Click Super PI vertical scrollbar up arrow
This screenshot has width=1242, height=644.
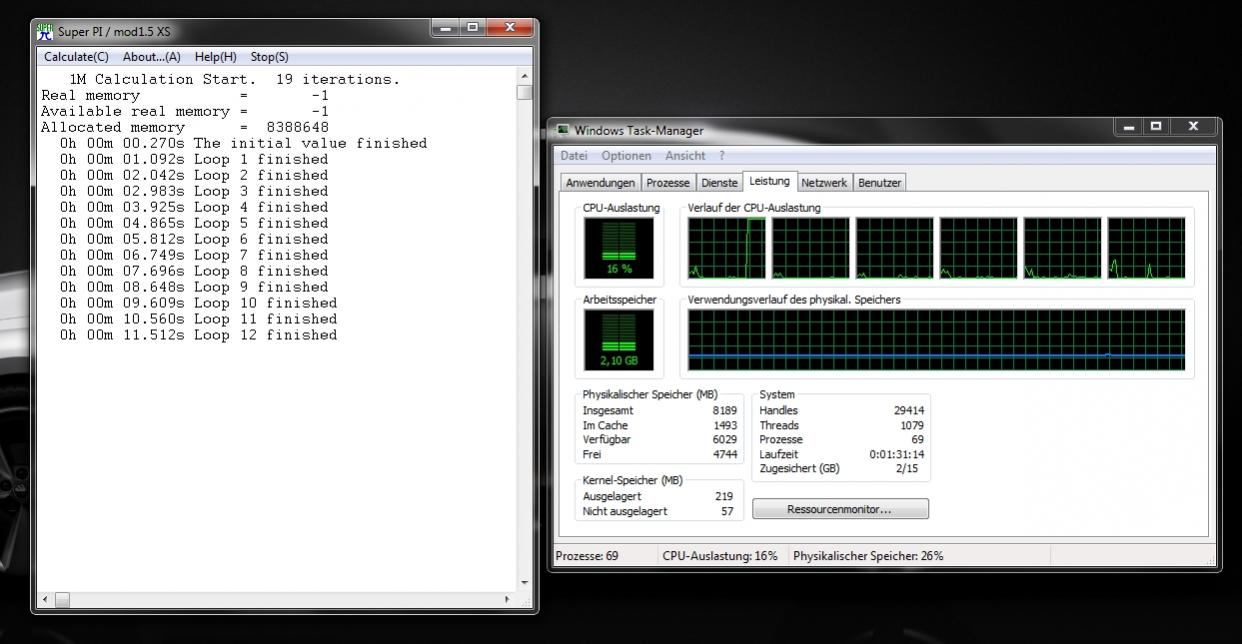point(525,76)
